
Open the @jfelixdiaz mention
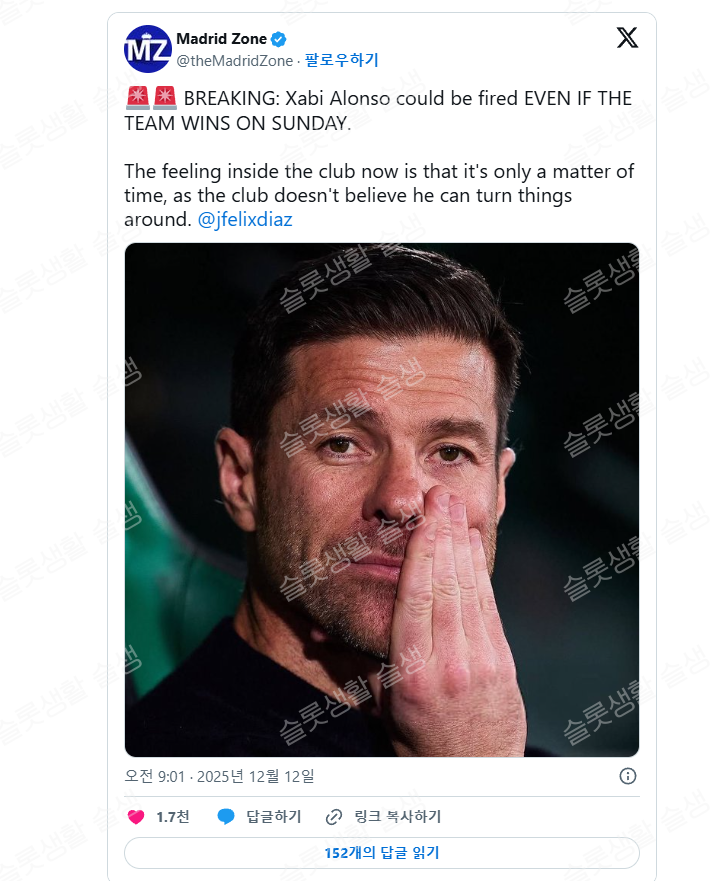click(x=245, y=219)
